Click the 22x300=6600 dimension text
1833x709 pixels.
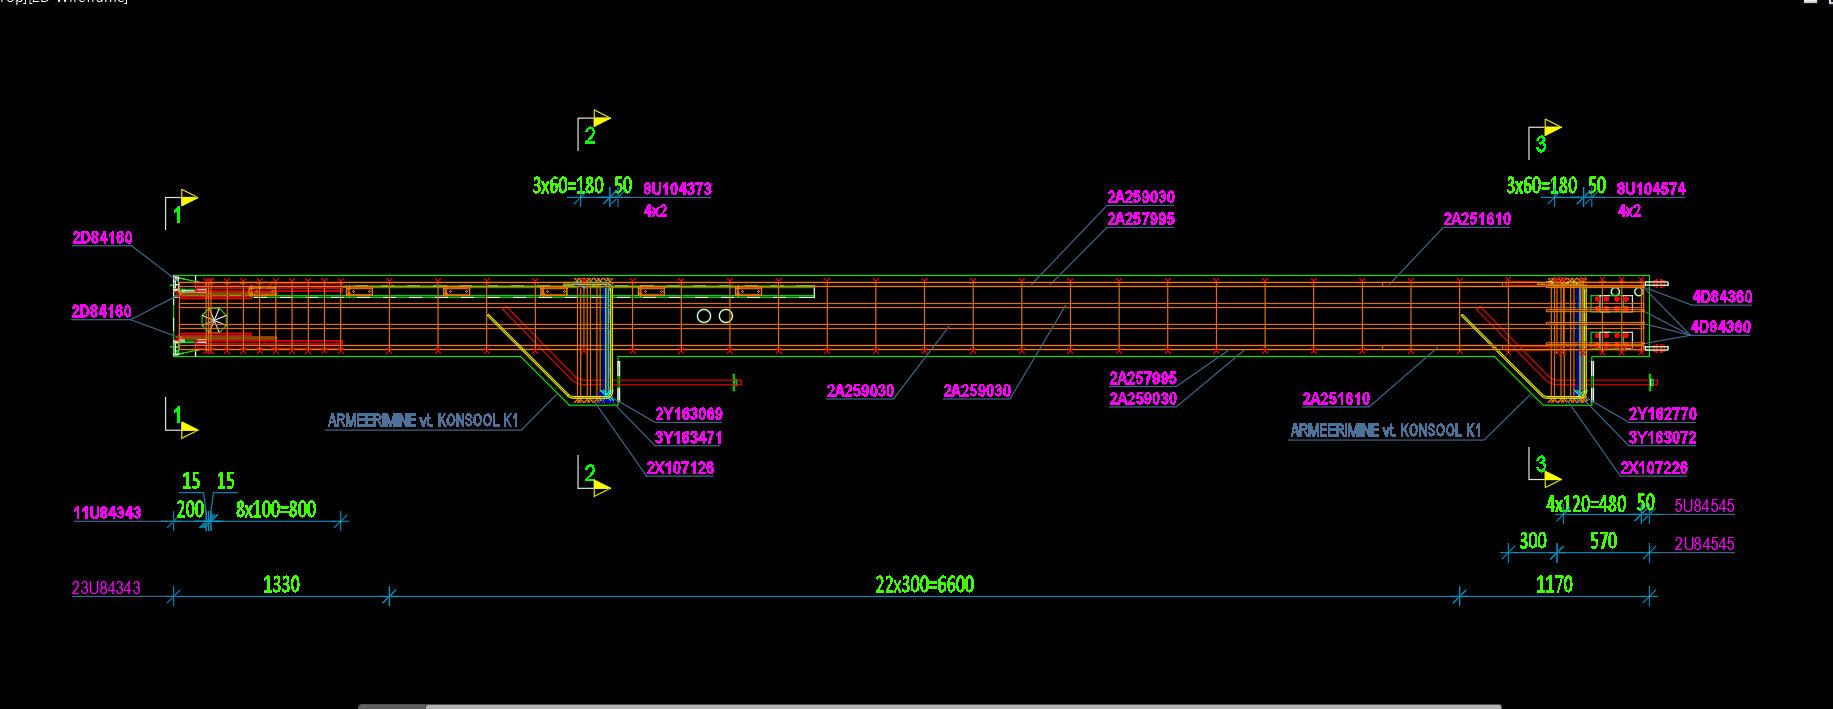(924, 585)
